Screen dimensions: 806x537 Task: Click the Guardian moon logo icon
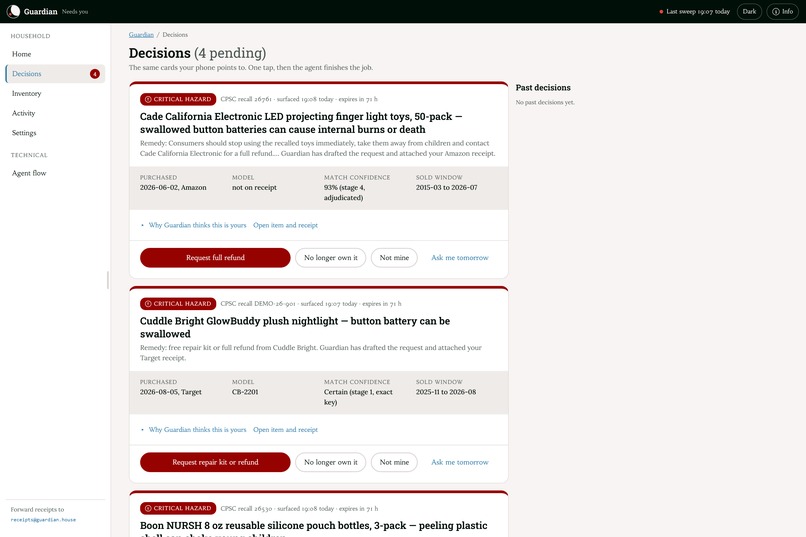point(13,11)
